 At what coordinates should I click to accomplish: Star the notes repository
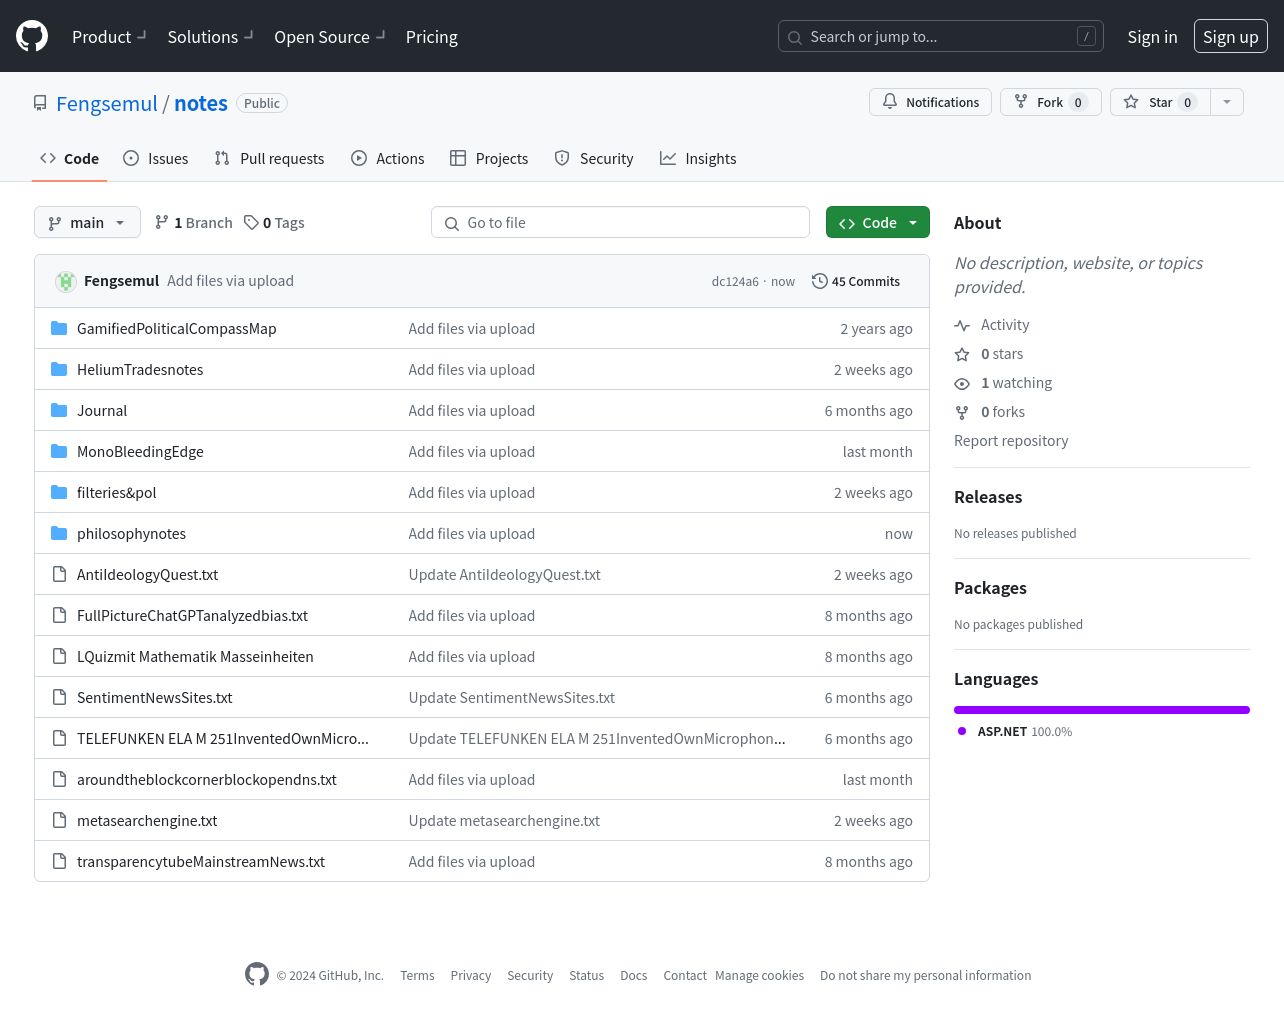click(x=1160, y=102)
